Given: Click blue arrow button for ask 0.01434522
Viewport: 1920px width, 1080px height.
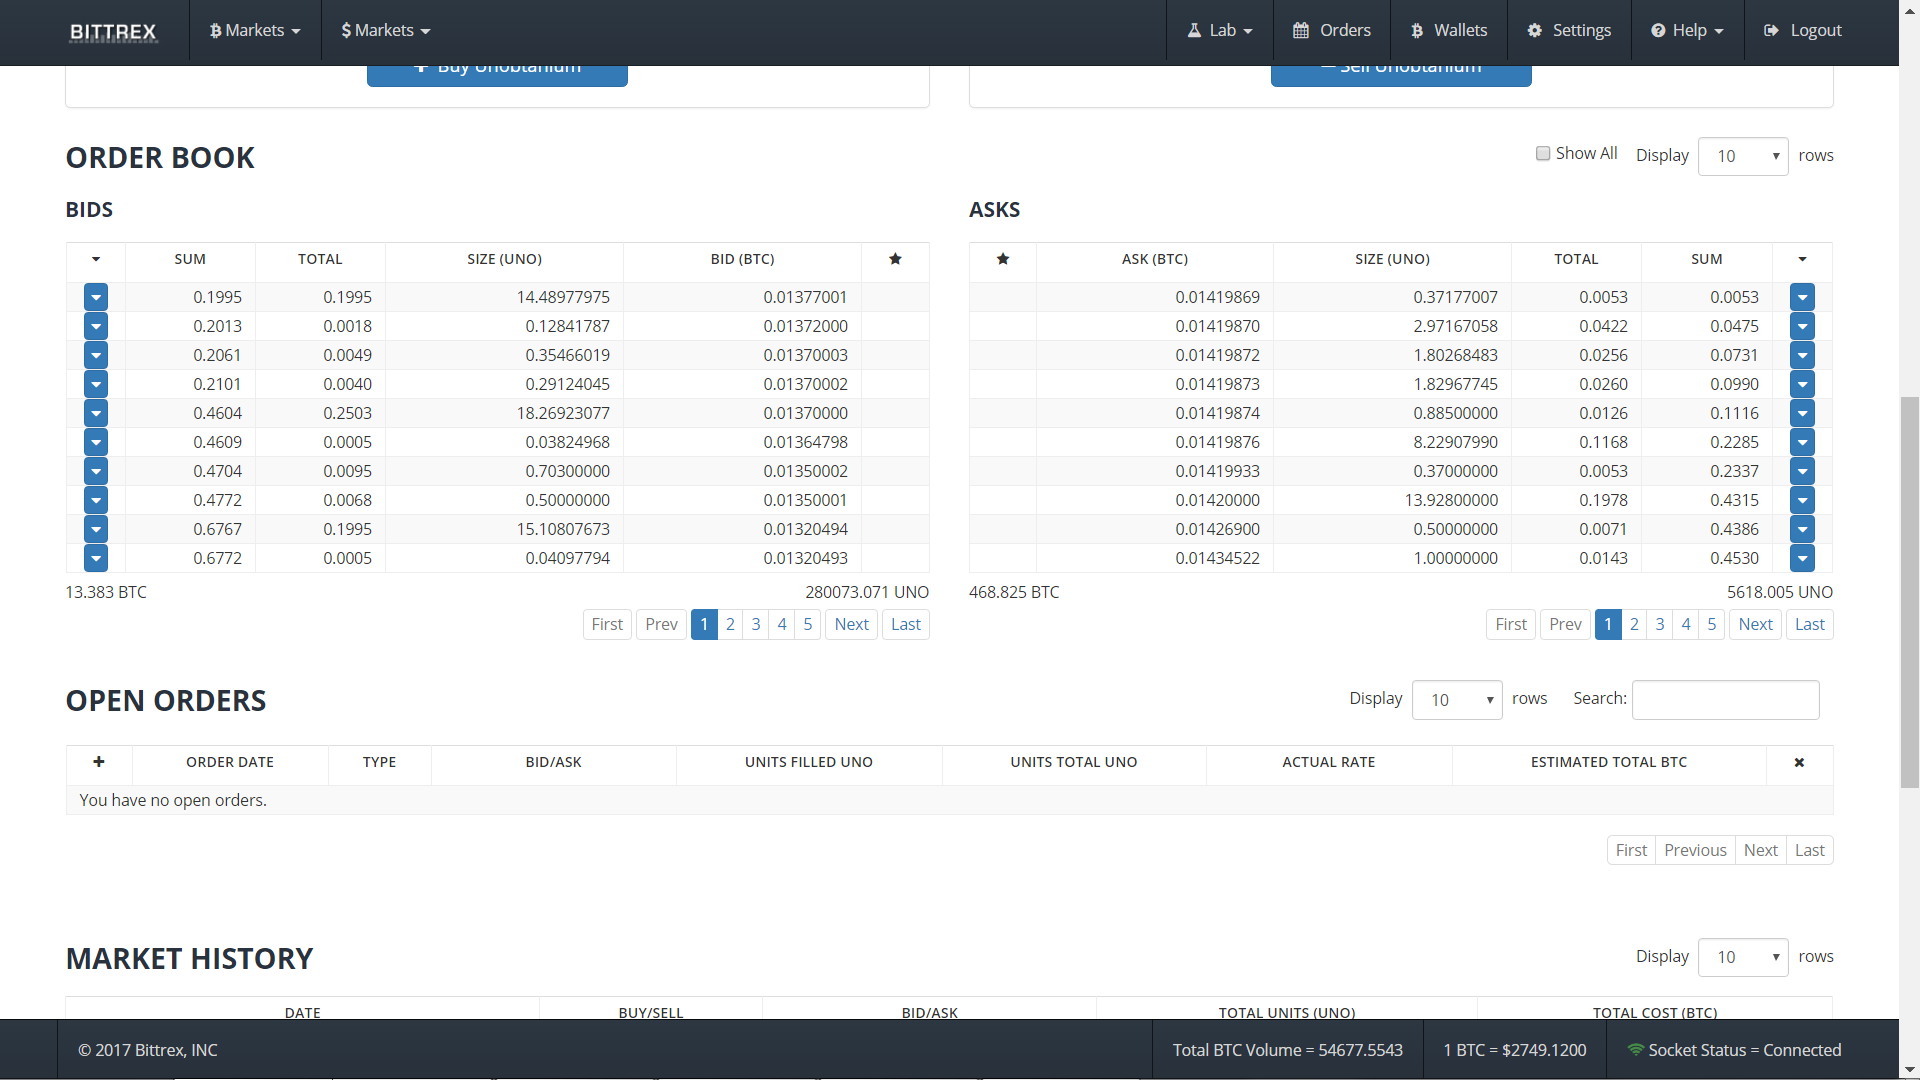Looking at the screenshot, I should [1802, 558].
